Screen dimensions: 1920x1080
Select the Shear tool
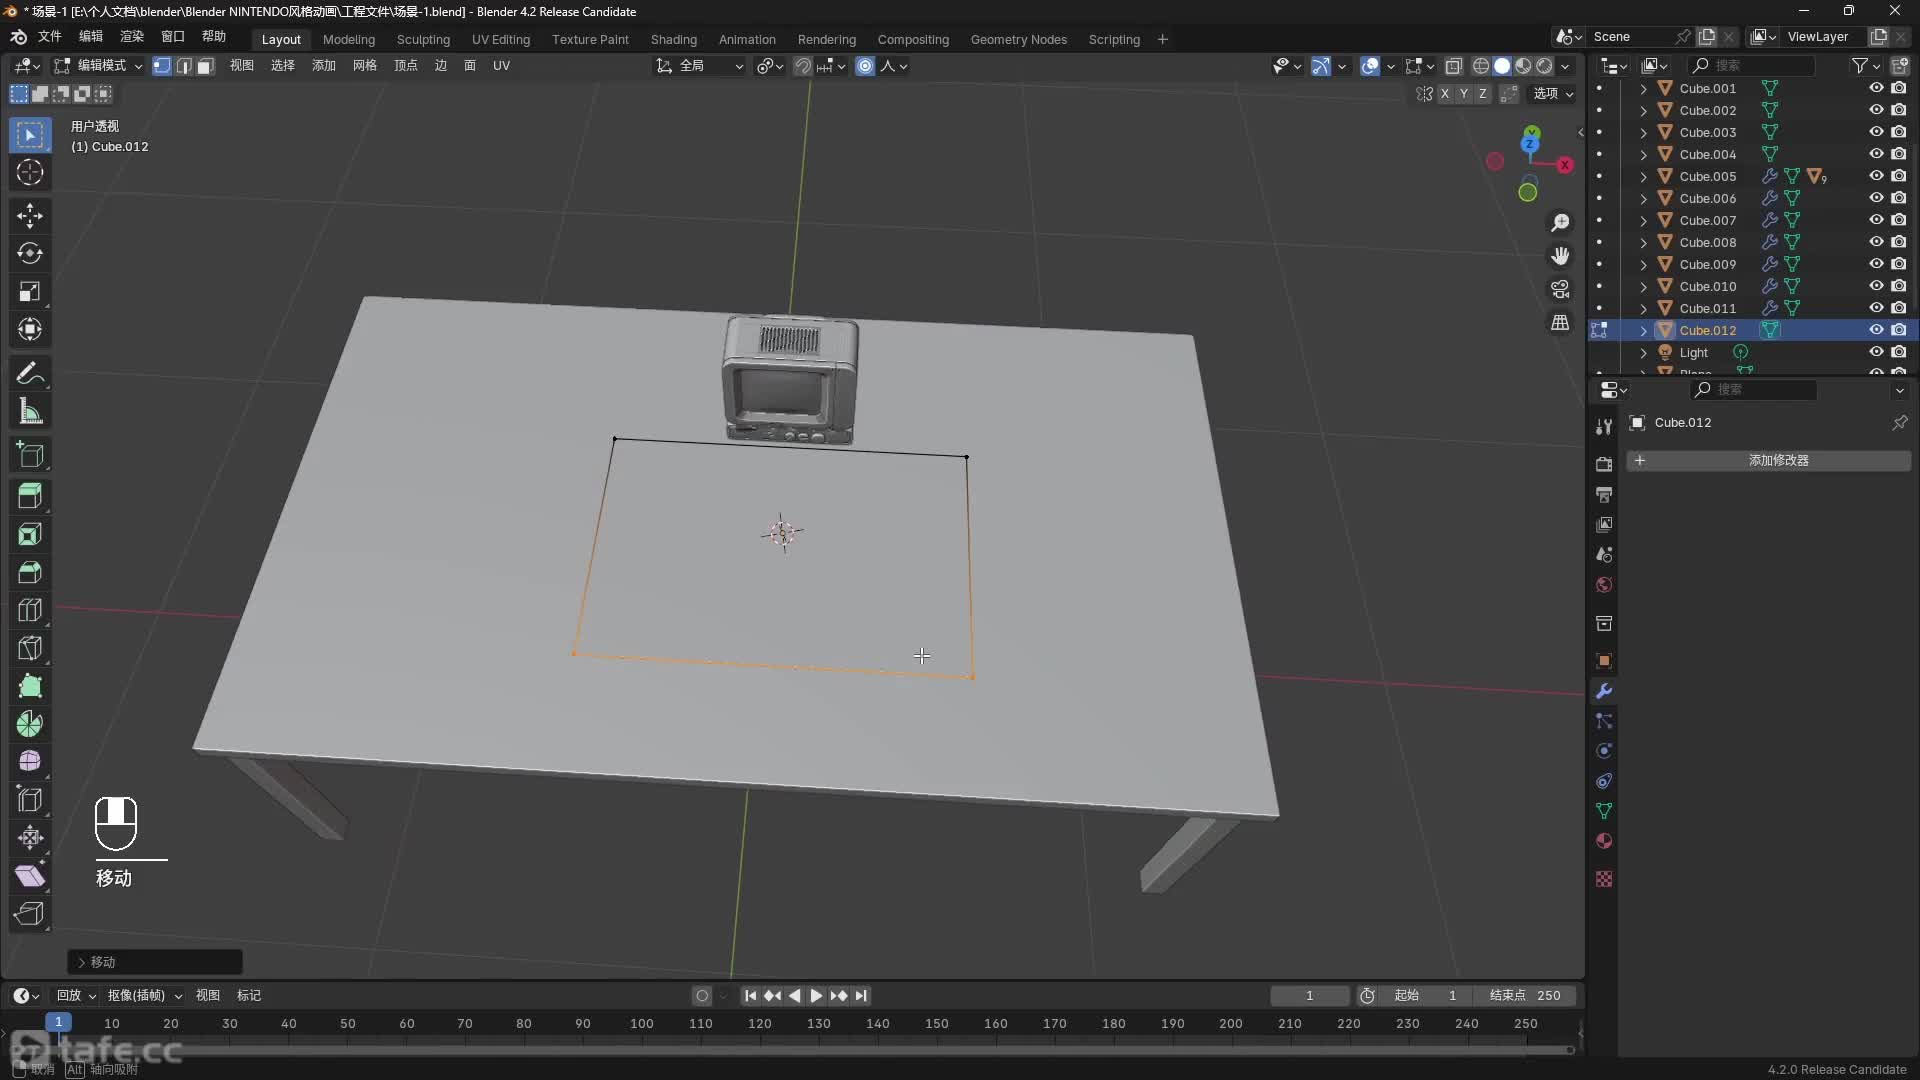click(x=30, y=876)
